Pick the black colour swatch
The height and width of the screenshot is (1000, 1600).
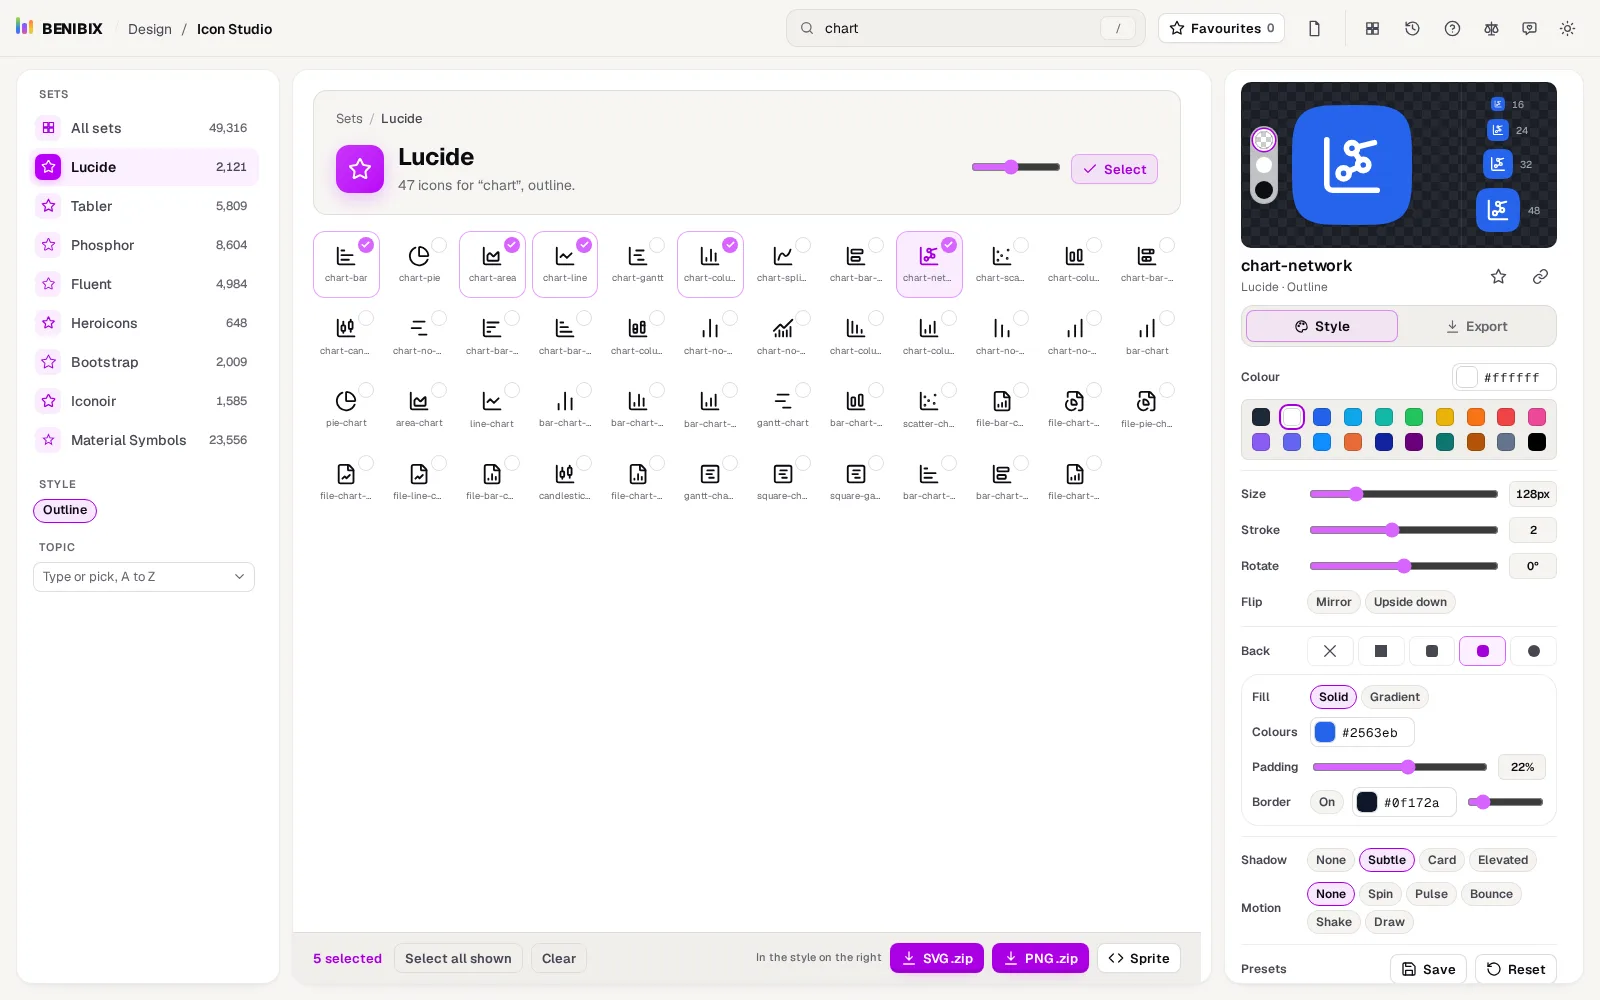[1537, 442]
